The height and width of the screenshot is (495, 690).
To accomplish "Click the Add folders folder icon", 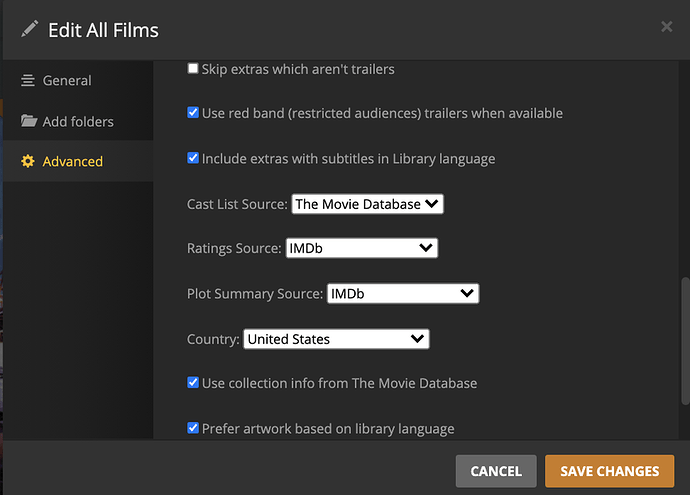I will point(28,122).
